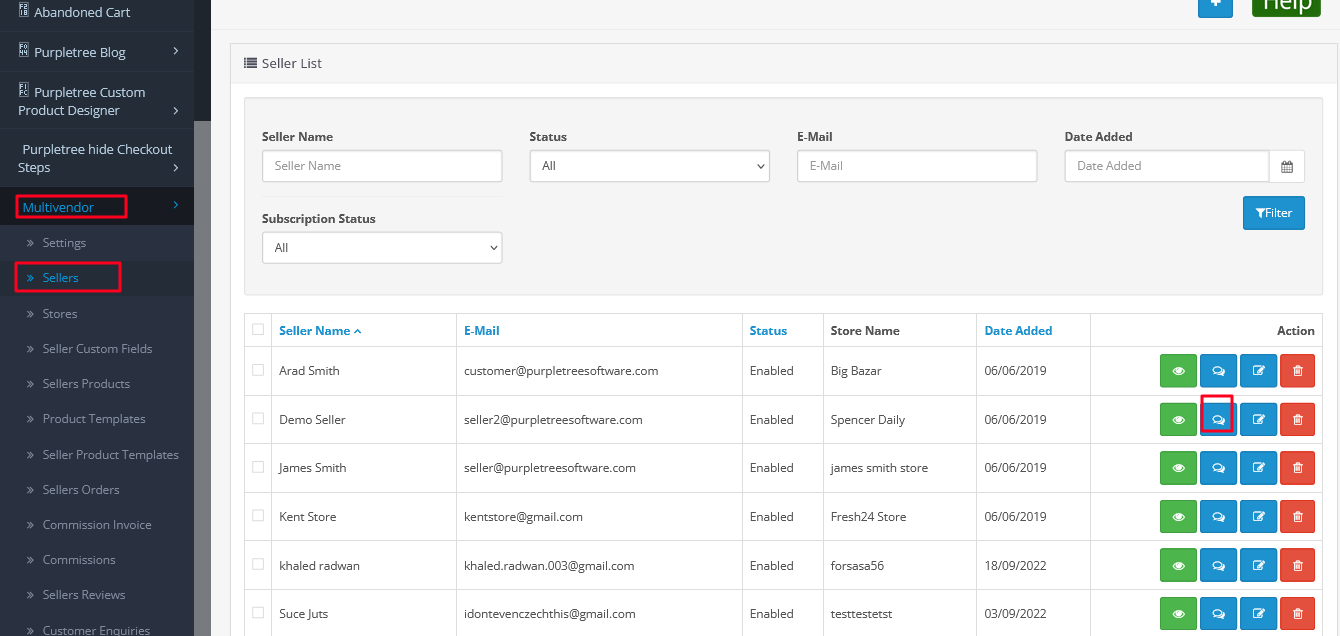Screen dimensions: 1340x636
Task: Click the blue plus add button
Action: [x=1216, y=6]
